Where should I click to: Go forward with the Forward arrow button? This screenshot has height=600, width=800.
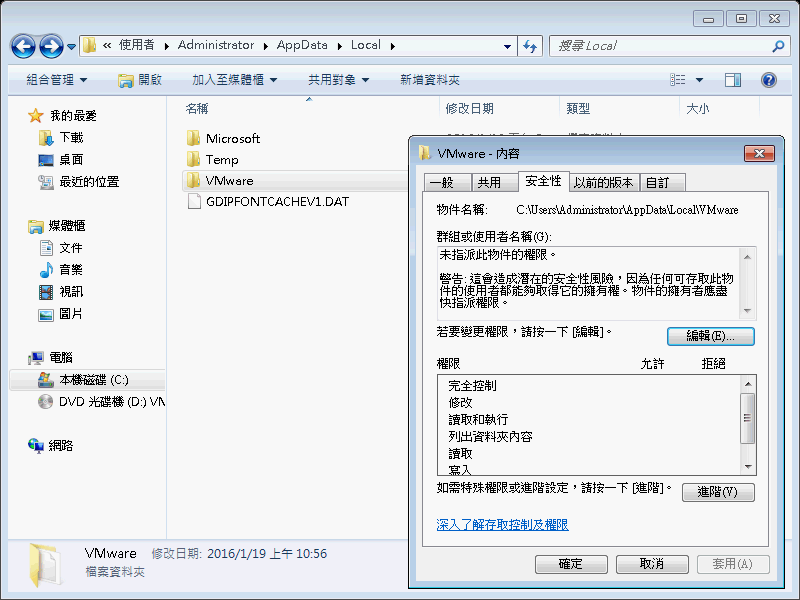click(x=52, y=46)
